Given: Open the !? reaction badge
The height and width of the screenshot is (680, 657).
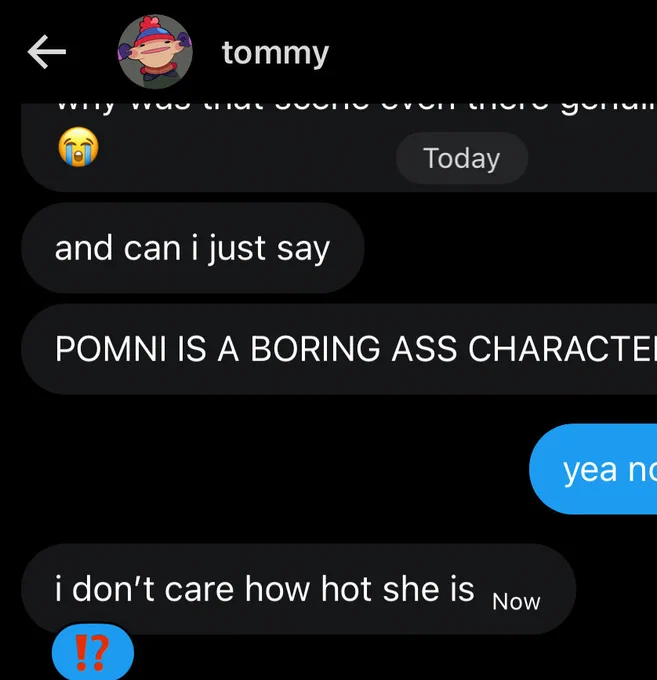Looking at the screenshot, I should click(93, 652).
